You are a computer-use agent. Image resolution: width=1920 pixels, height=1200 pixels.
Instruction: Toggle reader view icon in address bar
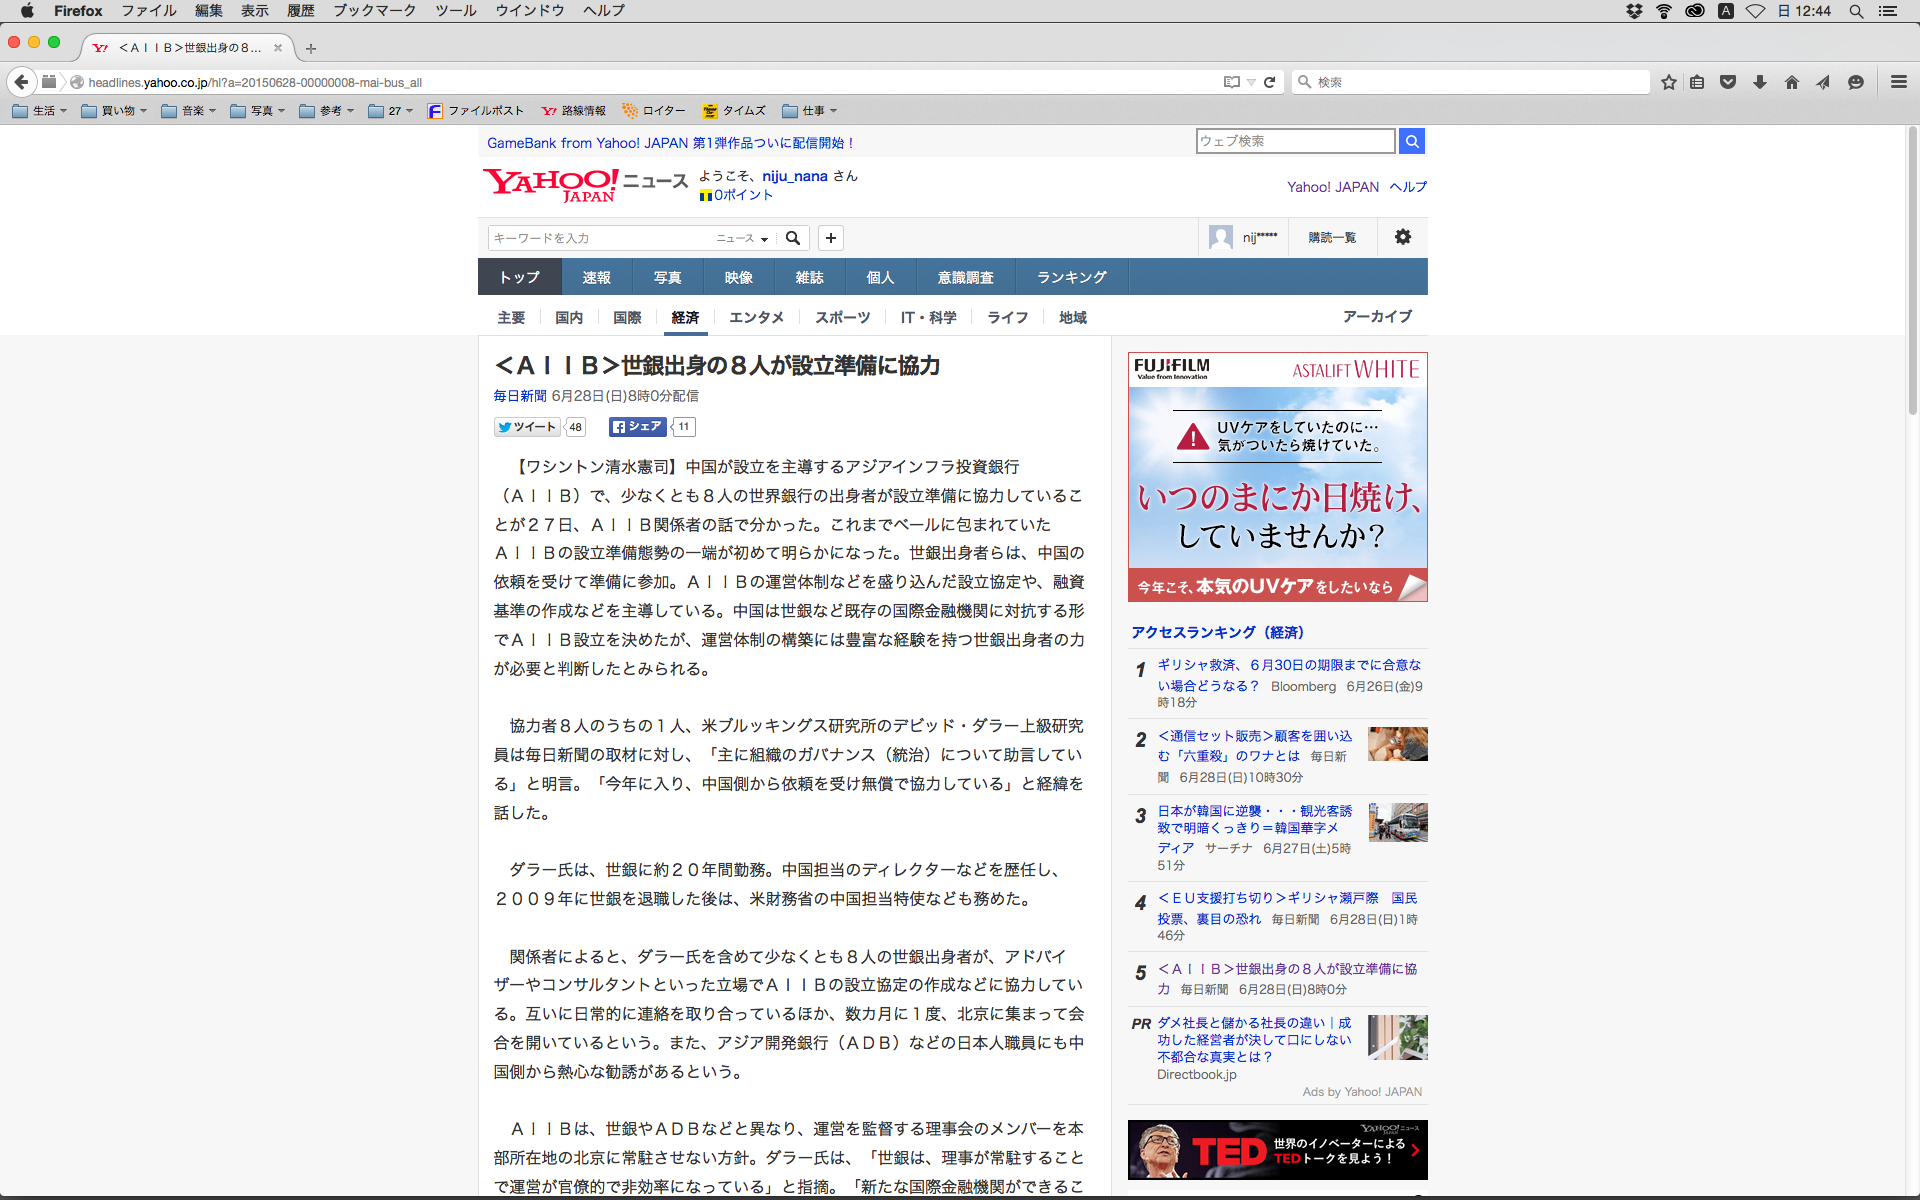click(x=1231, y=82)
